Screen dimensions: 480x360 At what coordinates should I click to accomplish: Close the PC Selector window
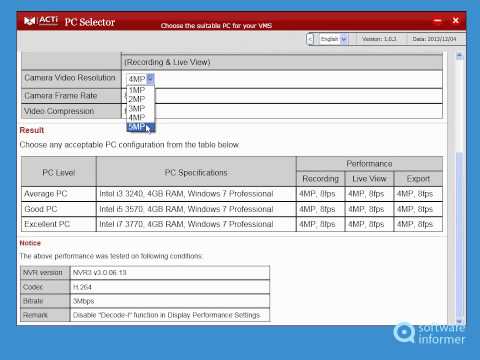pyautogui.click(x=456, y=21)
